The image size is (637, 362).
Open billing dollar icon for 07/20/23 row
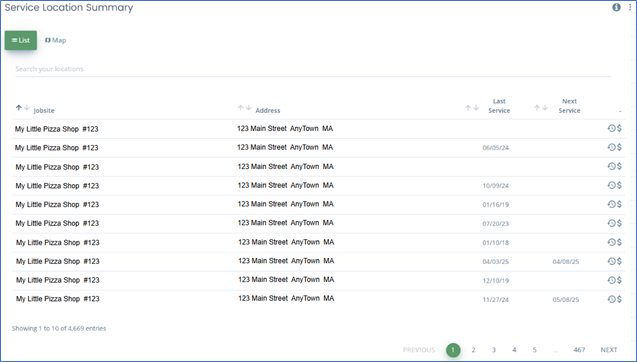pyautogui.click(x=619, y=223)
